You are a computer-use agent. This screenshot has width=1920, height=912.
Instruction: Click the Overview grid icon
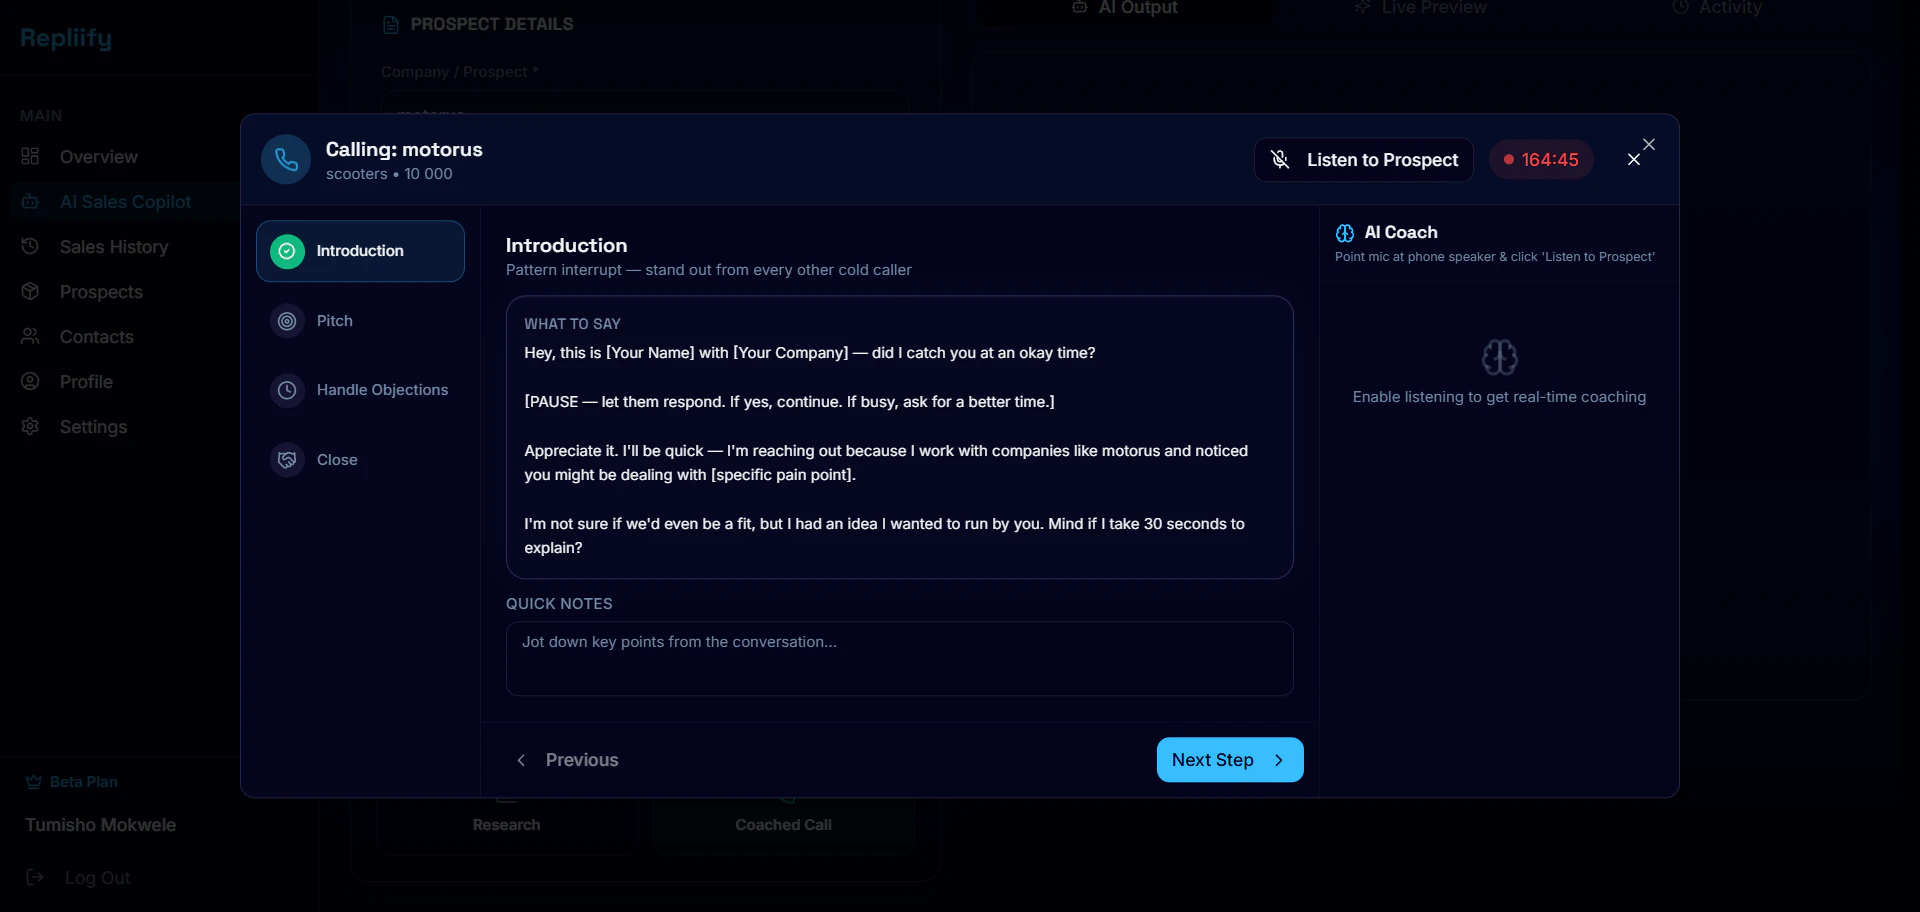click(x=30, y=156)
